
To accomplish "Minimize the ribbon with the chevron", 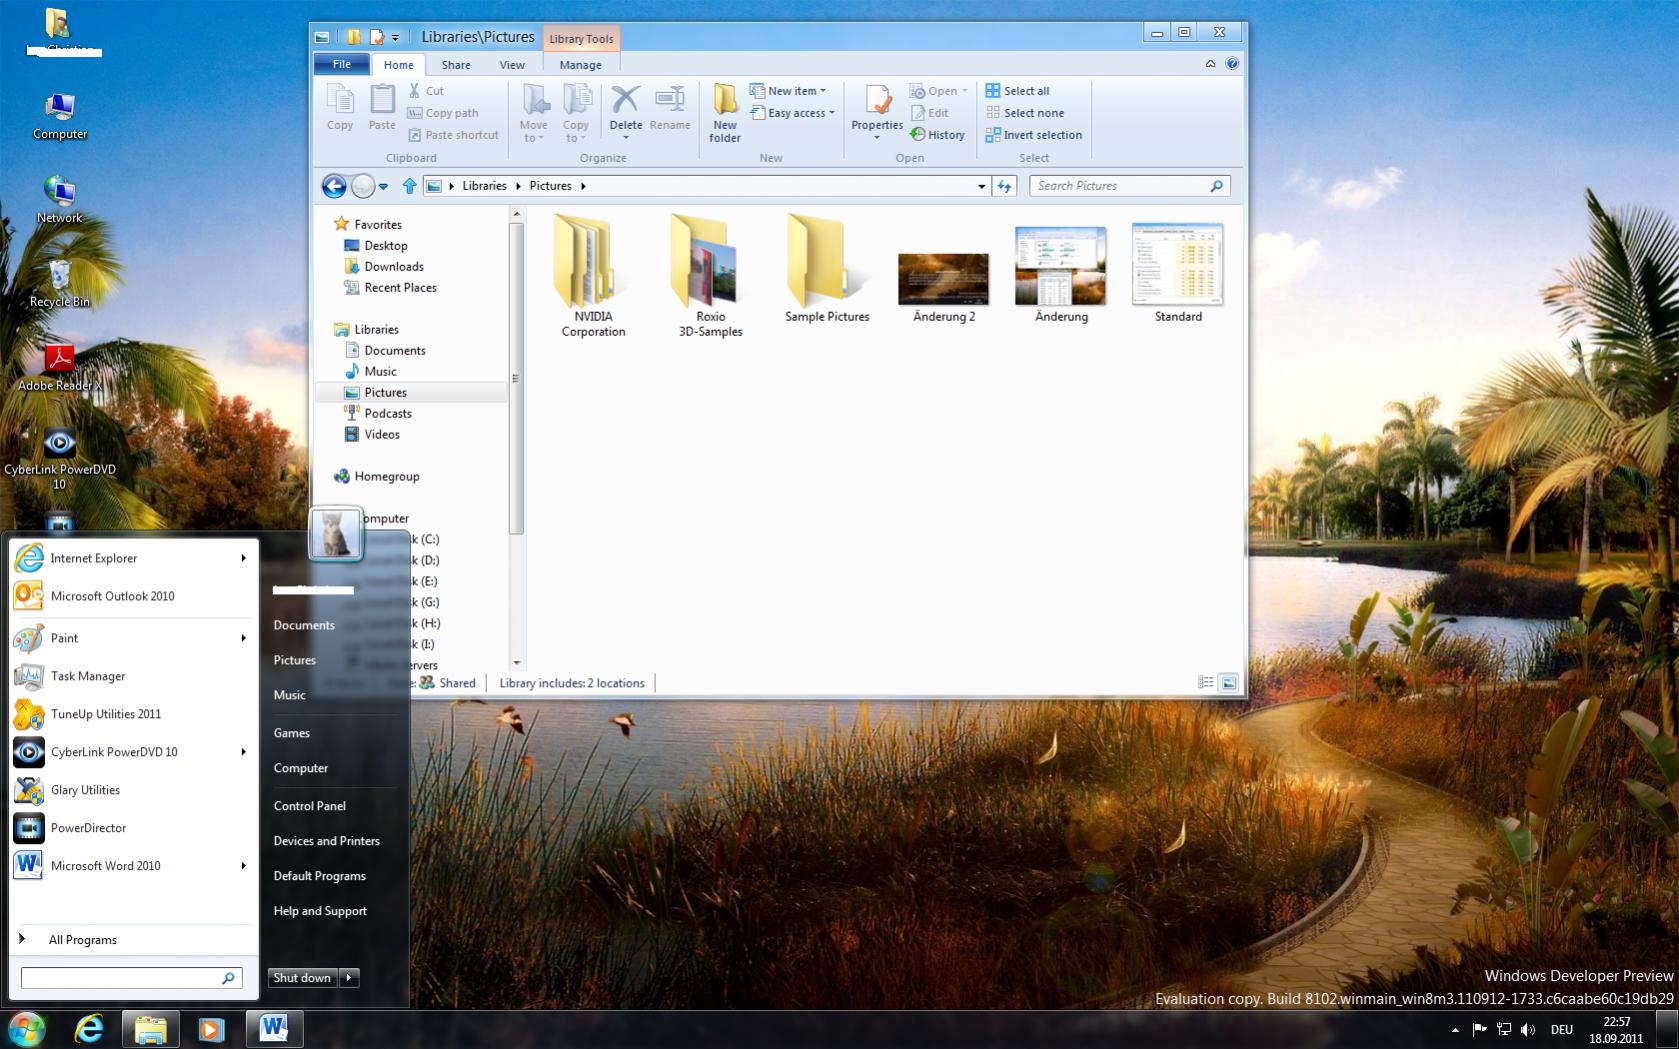I will (x=1210, y=63).
